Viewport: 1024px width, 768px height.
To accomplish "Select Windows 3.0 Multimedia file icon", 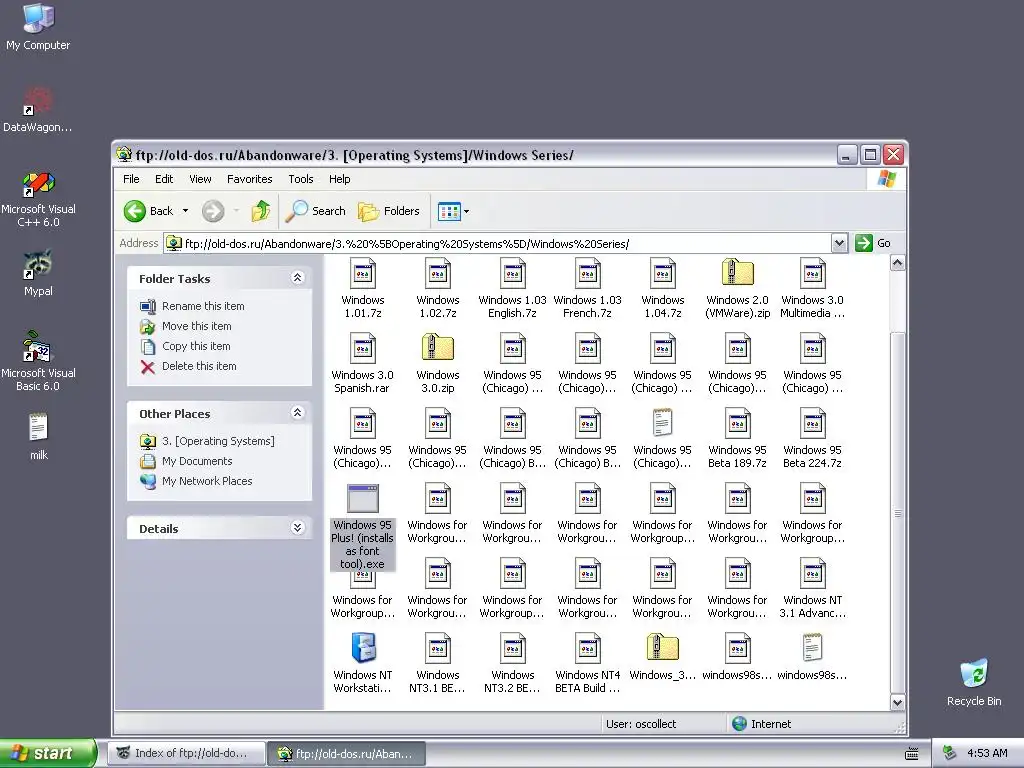I will [x=812, y=274].
